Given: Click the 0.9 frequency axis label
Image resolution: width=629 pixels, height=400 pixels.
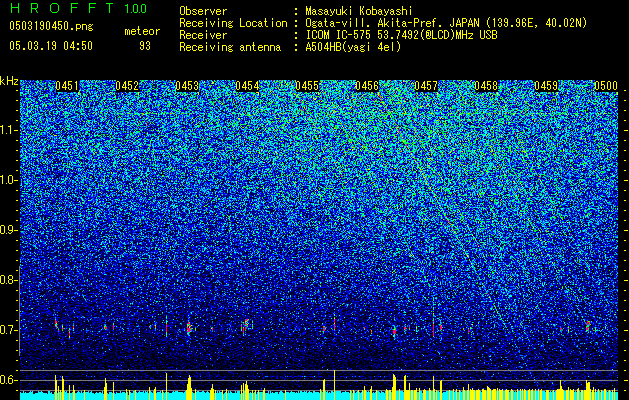Looking at the screenshot, I should point(8,230).
